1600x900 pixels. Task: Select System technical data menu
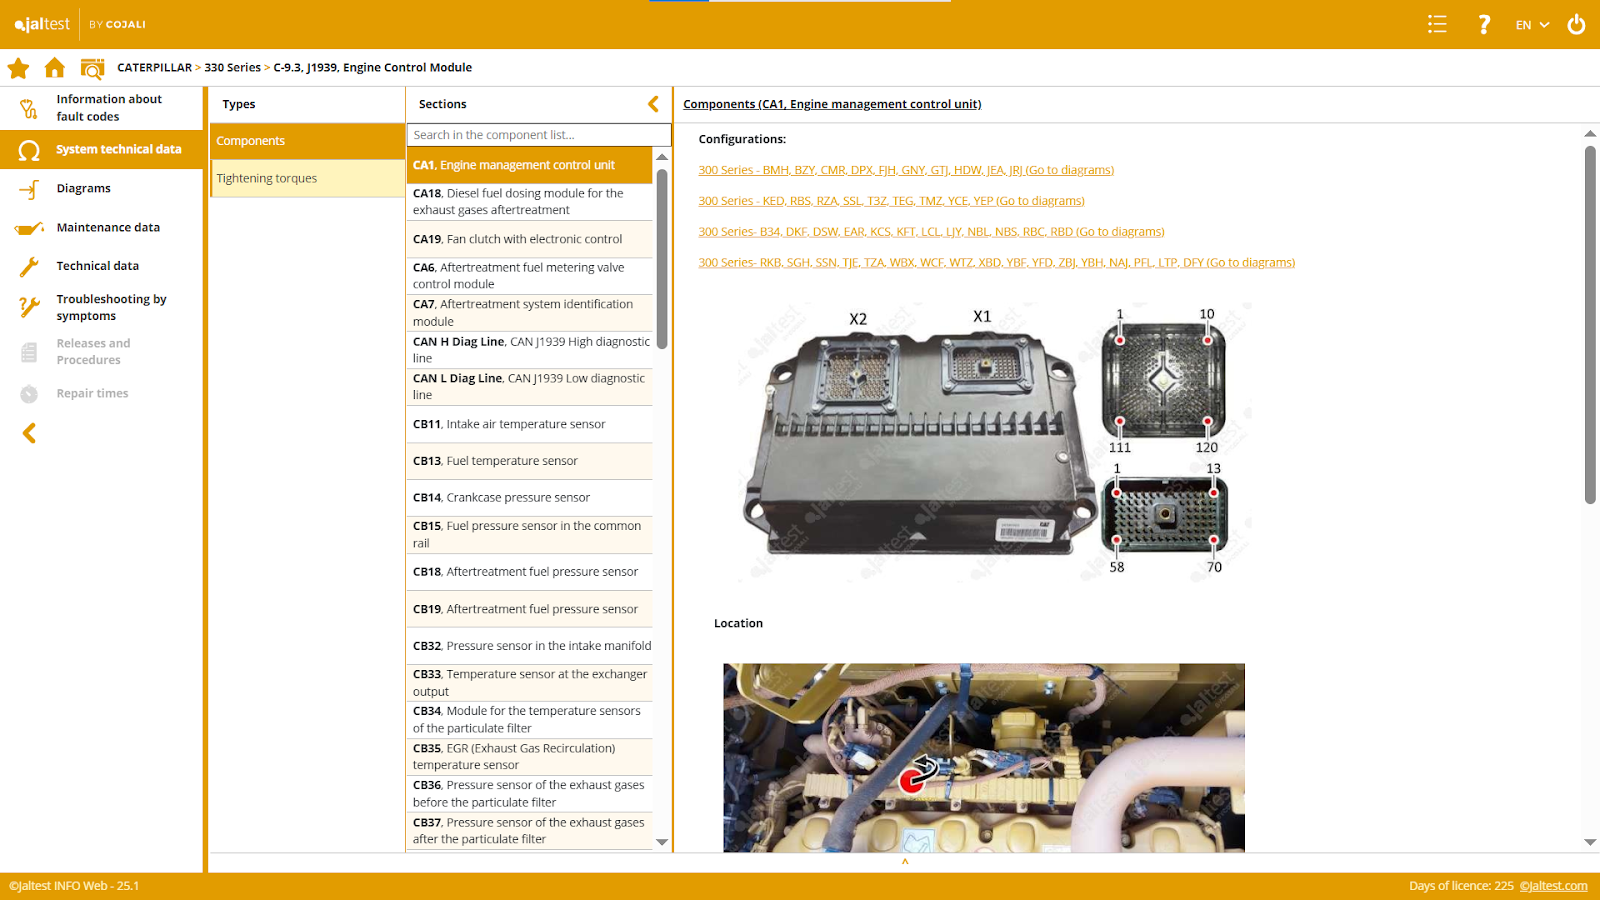click(101, 150)
